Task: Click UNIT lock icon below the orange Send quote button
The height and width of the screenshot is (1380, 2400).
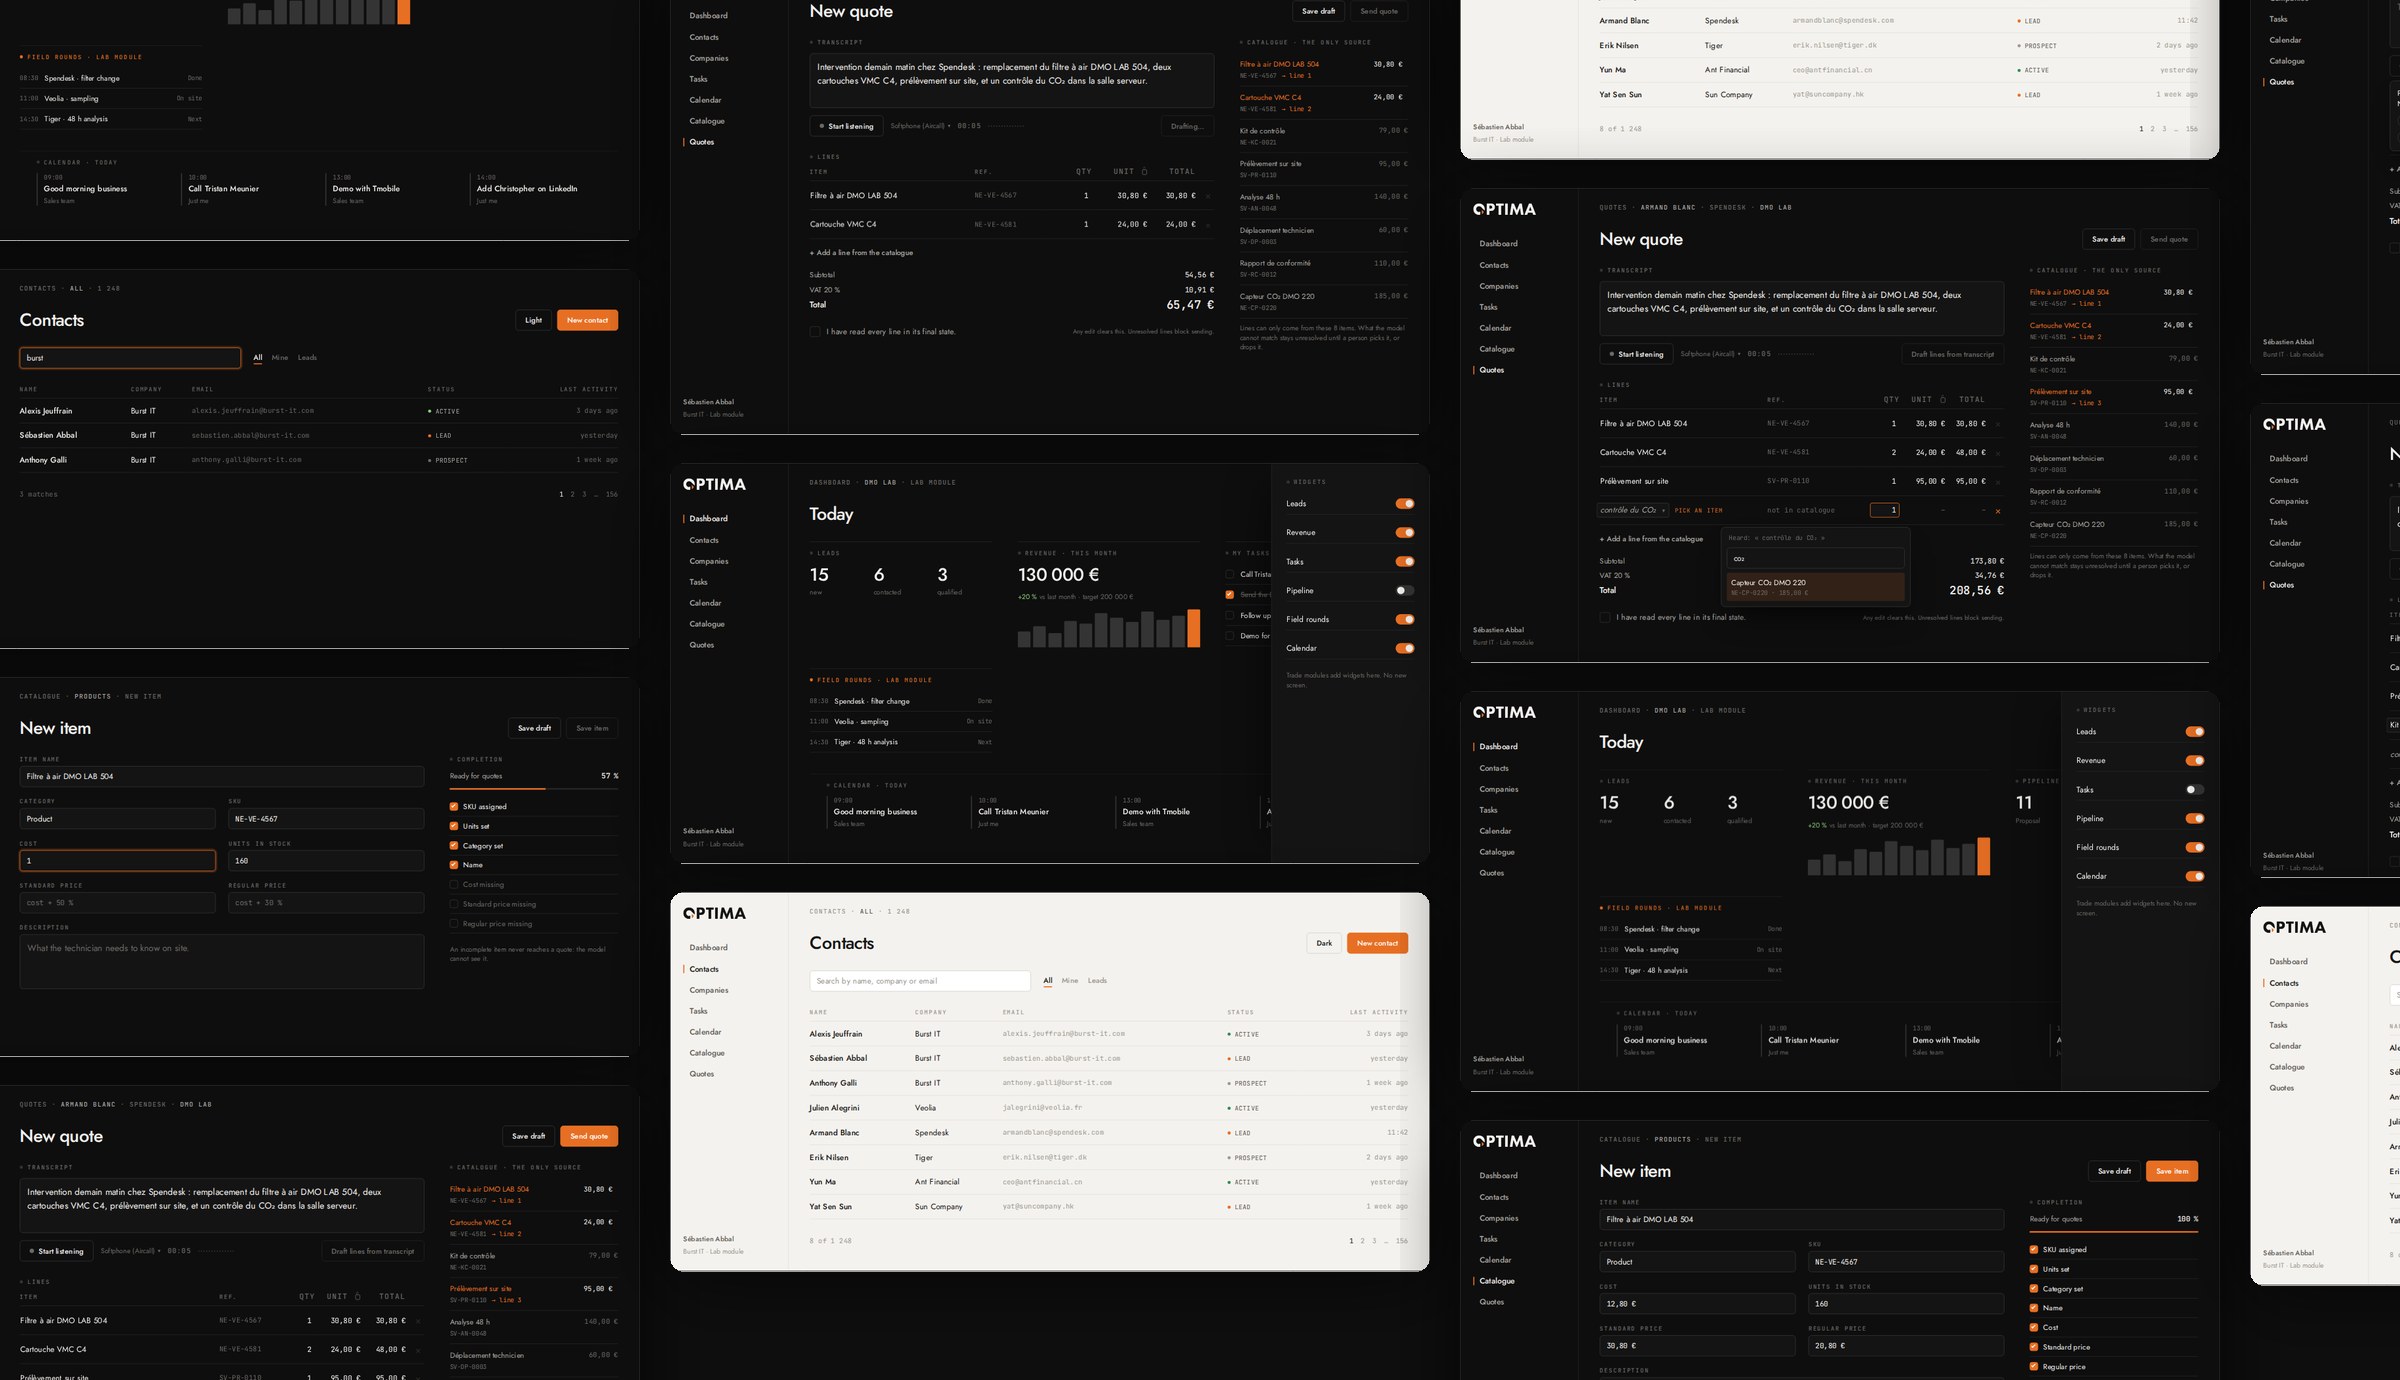Action: [x=357, y=1296]
